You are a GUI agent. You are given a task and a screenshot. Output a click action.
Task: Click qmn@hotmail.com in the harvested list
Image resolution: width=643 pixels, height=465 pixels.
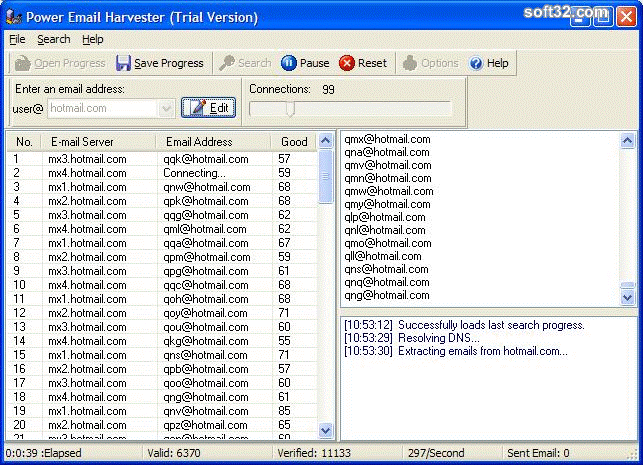(x=388, y=178)
